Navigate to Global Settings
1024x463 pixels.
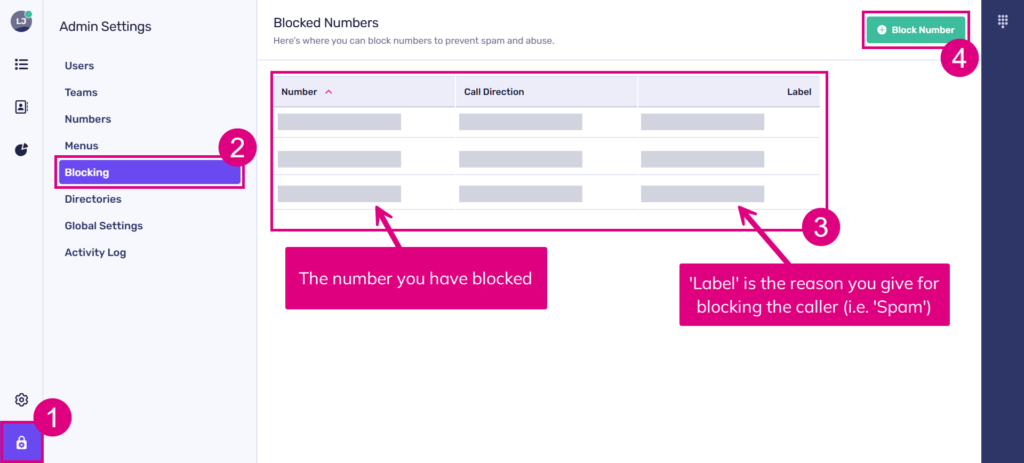point(103,226)
